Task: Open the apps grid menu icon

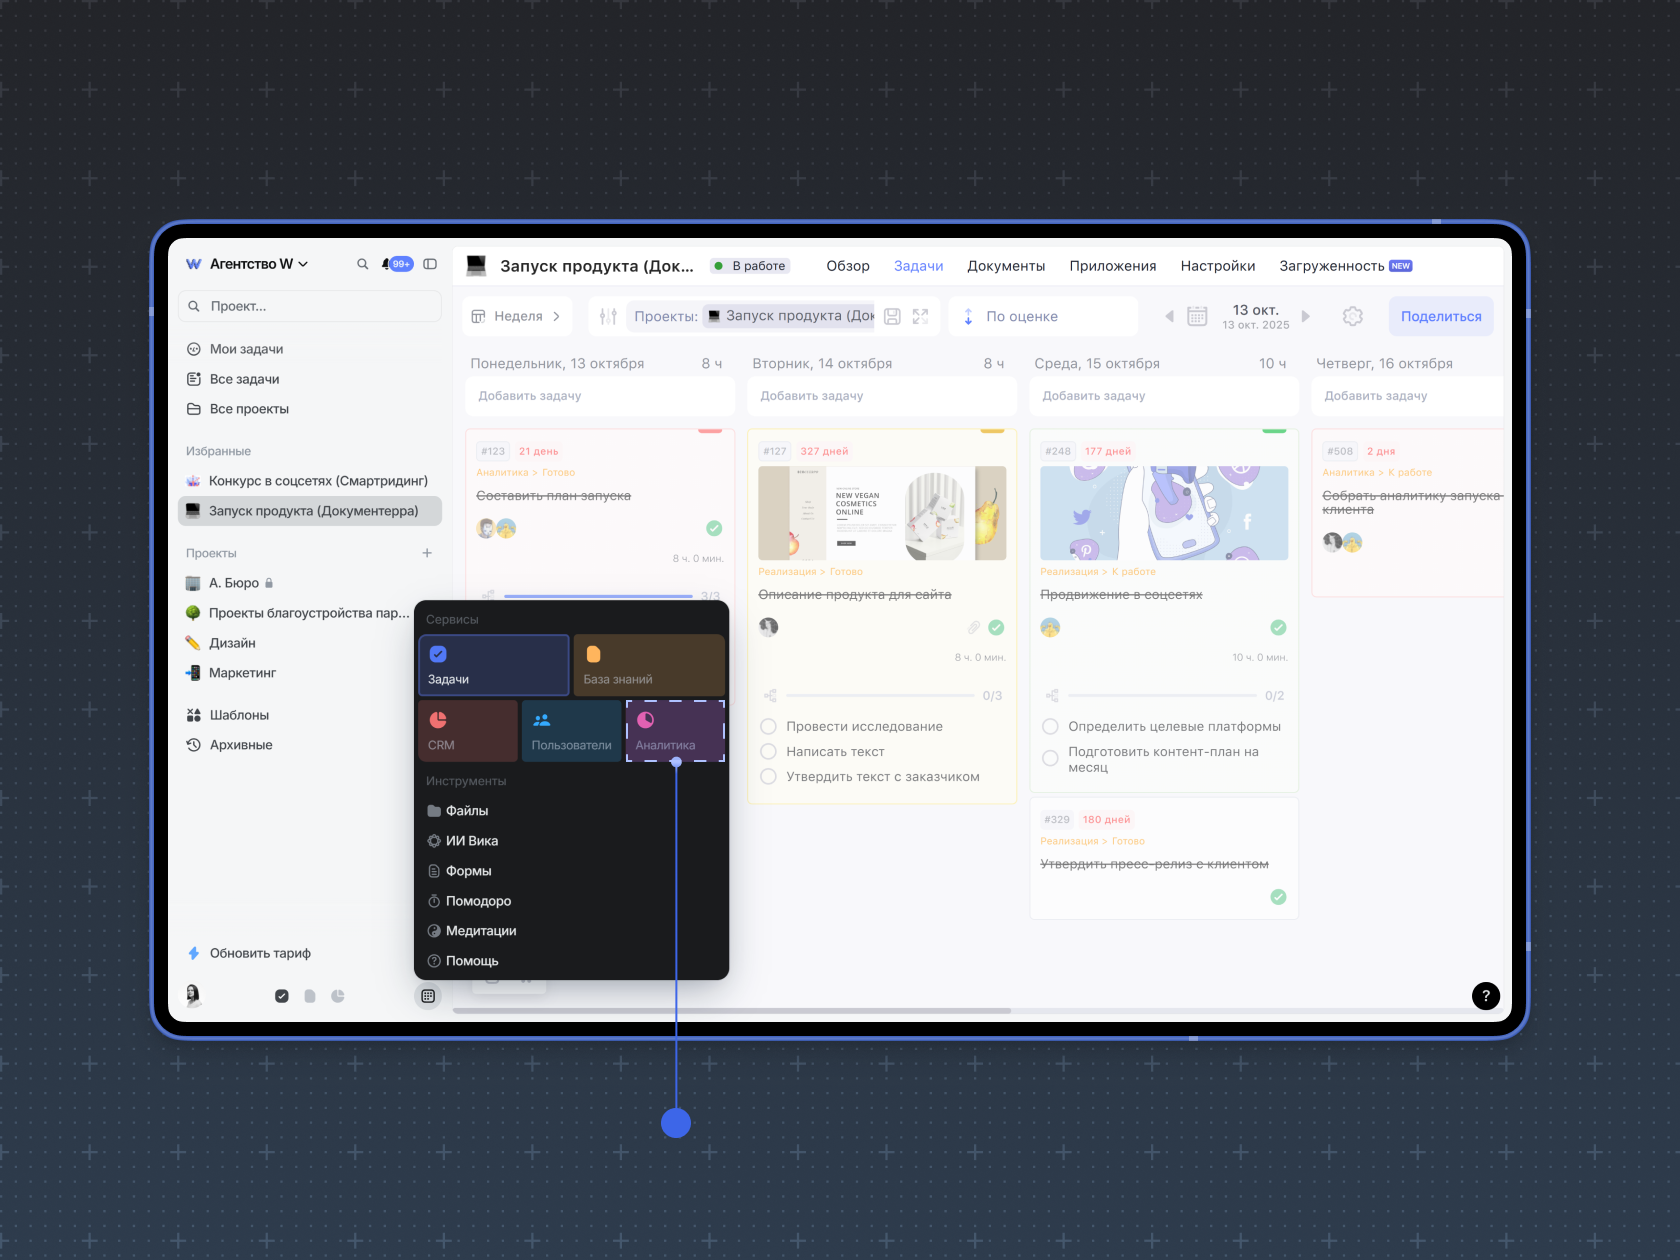Action: pyautogui.click(x=428, y=996)
